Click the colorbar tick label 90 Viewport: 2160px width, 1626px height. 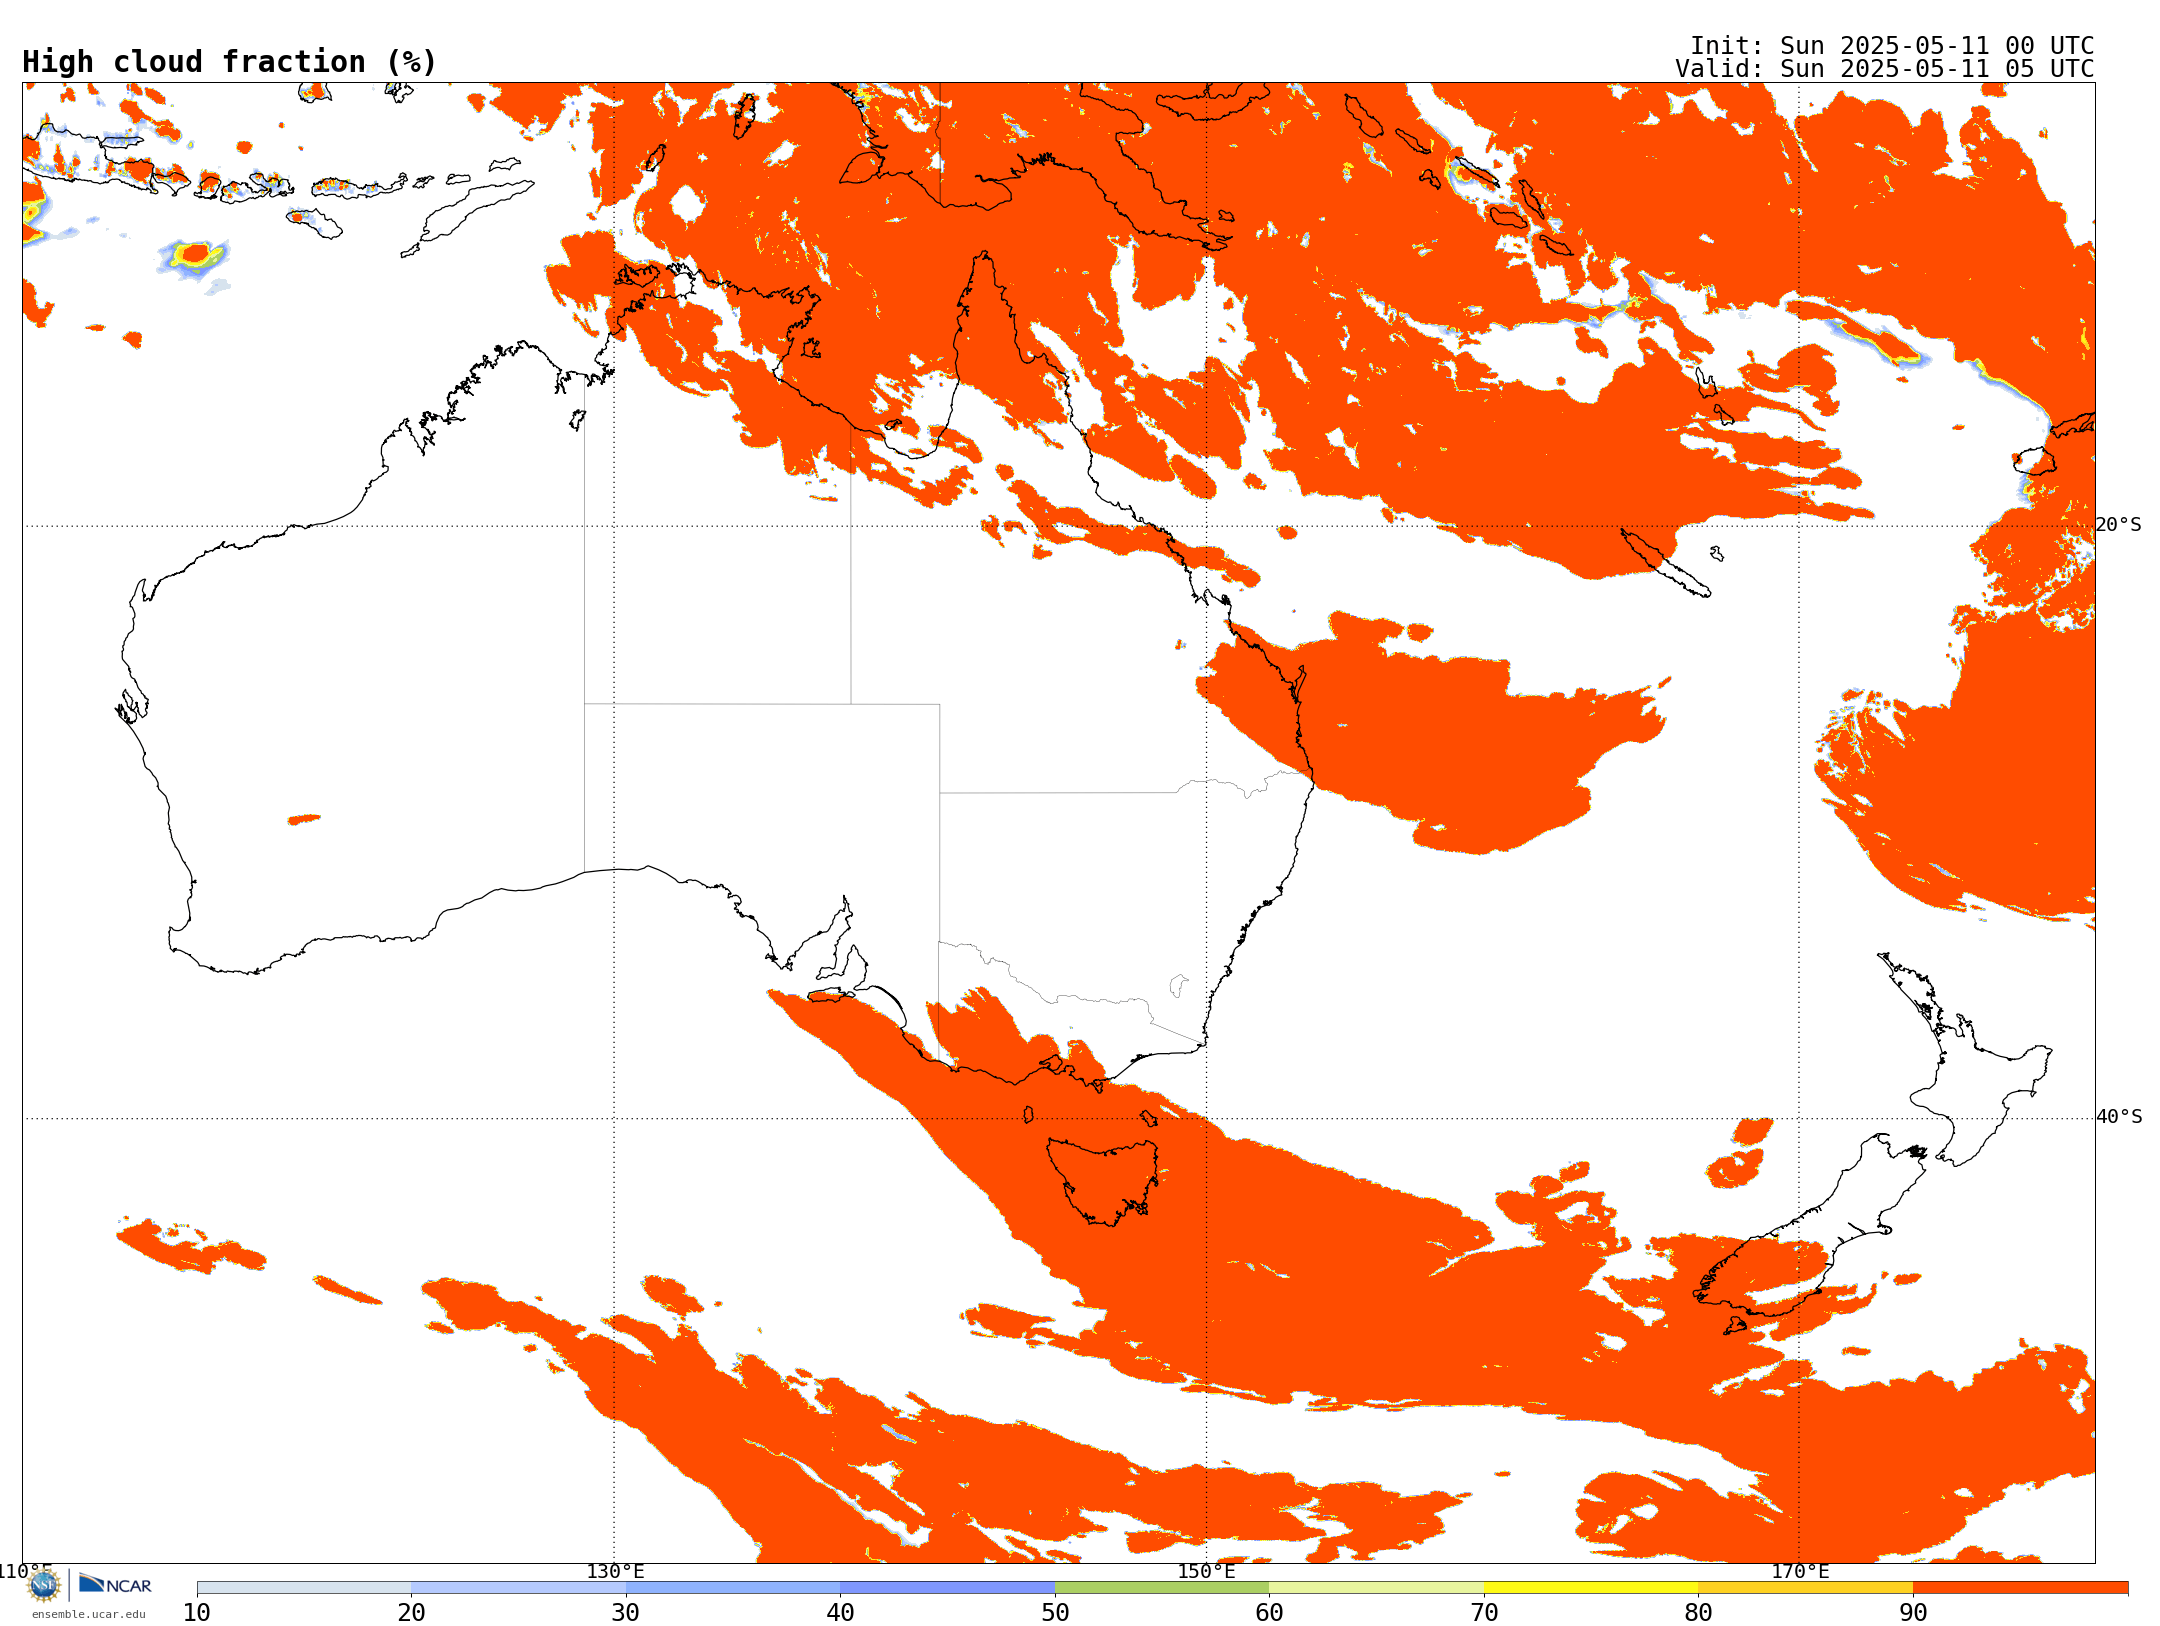point(1913,1613)
